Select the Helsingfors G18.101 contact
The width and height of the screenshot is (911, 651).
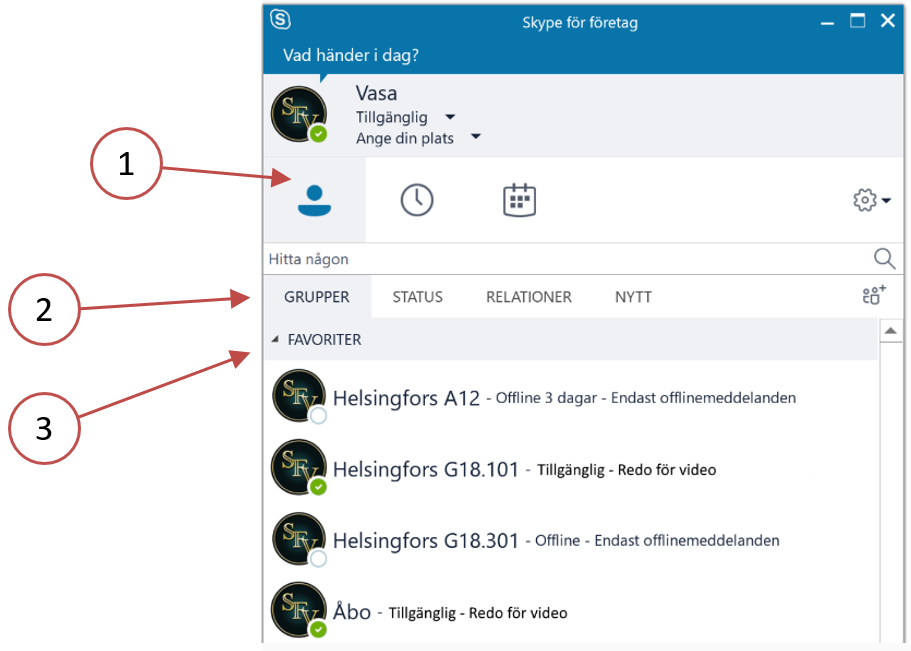[x=426, y=469]
